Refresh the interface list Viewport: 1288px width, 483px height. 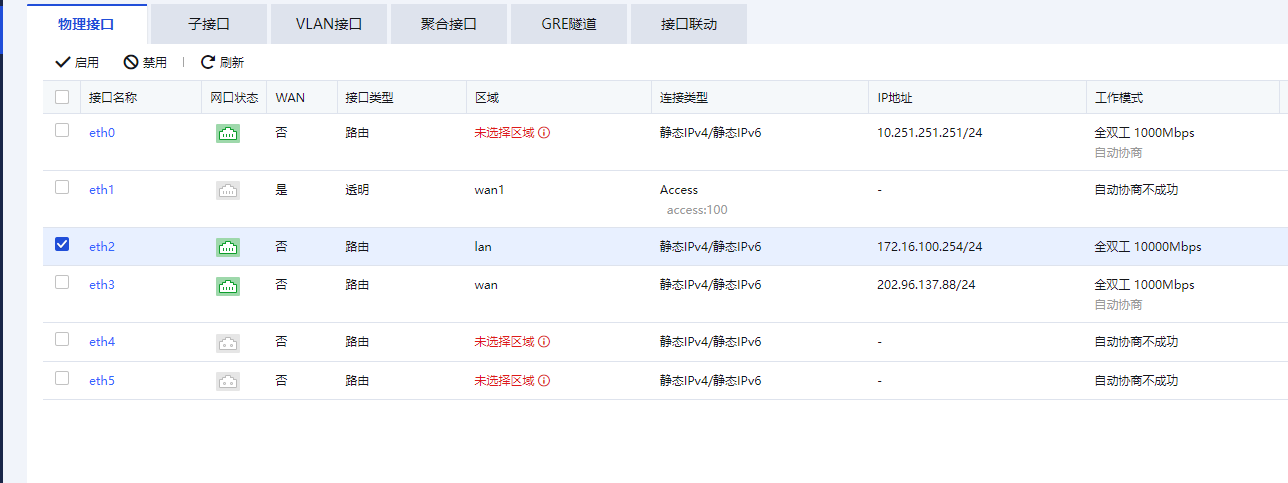coord(222,62)
